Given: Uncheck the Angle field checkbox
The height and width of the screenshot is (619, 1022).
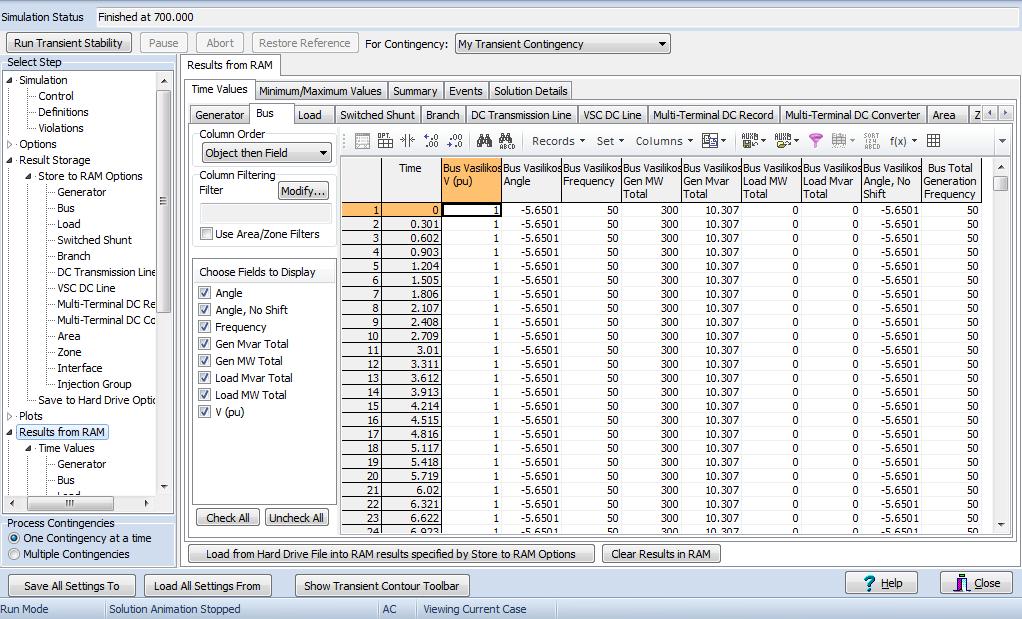Looking at the screenshot, I should [x=205, y=293].
